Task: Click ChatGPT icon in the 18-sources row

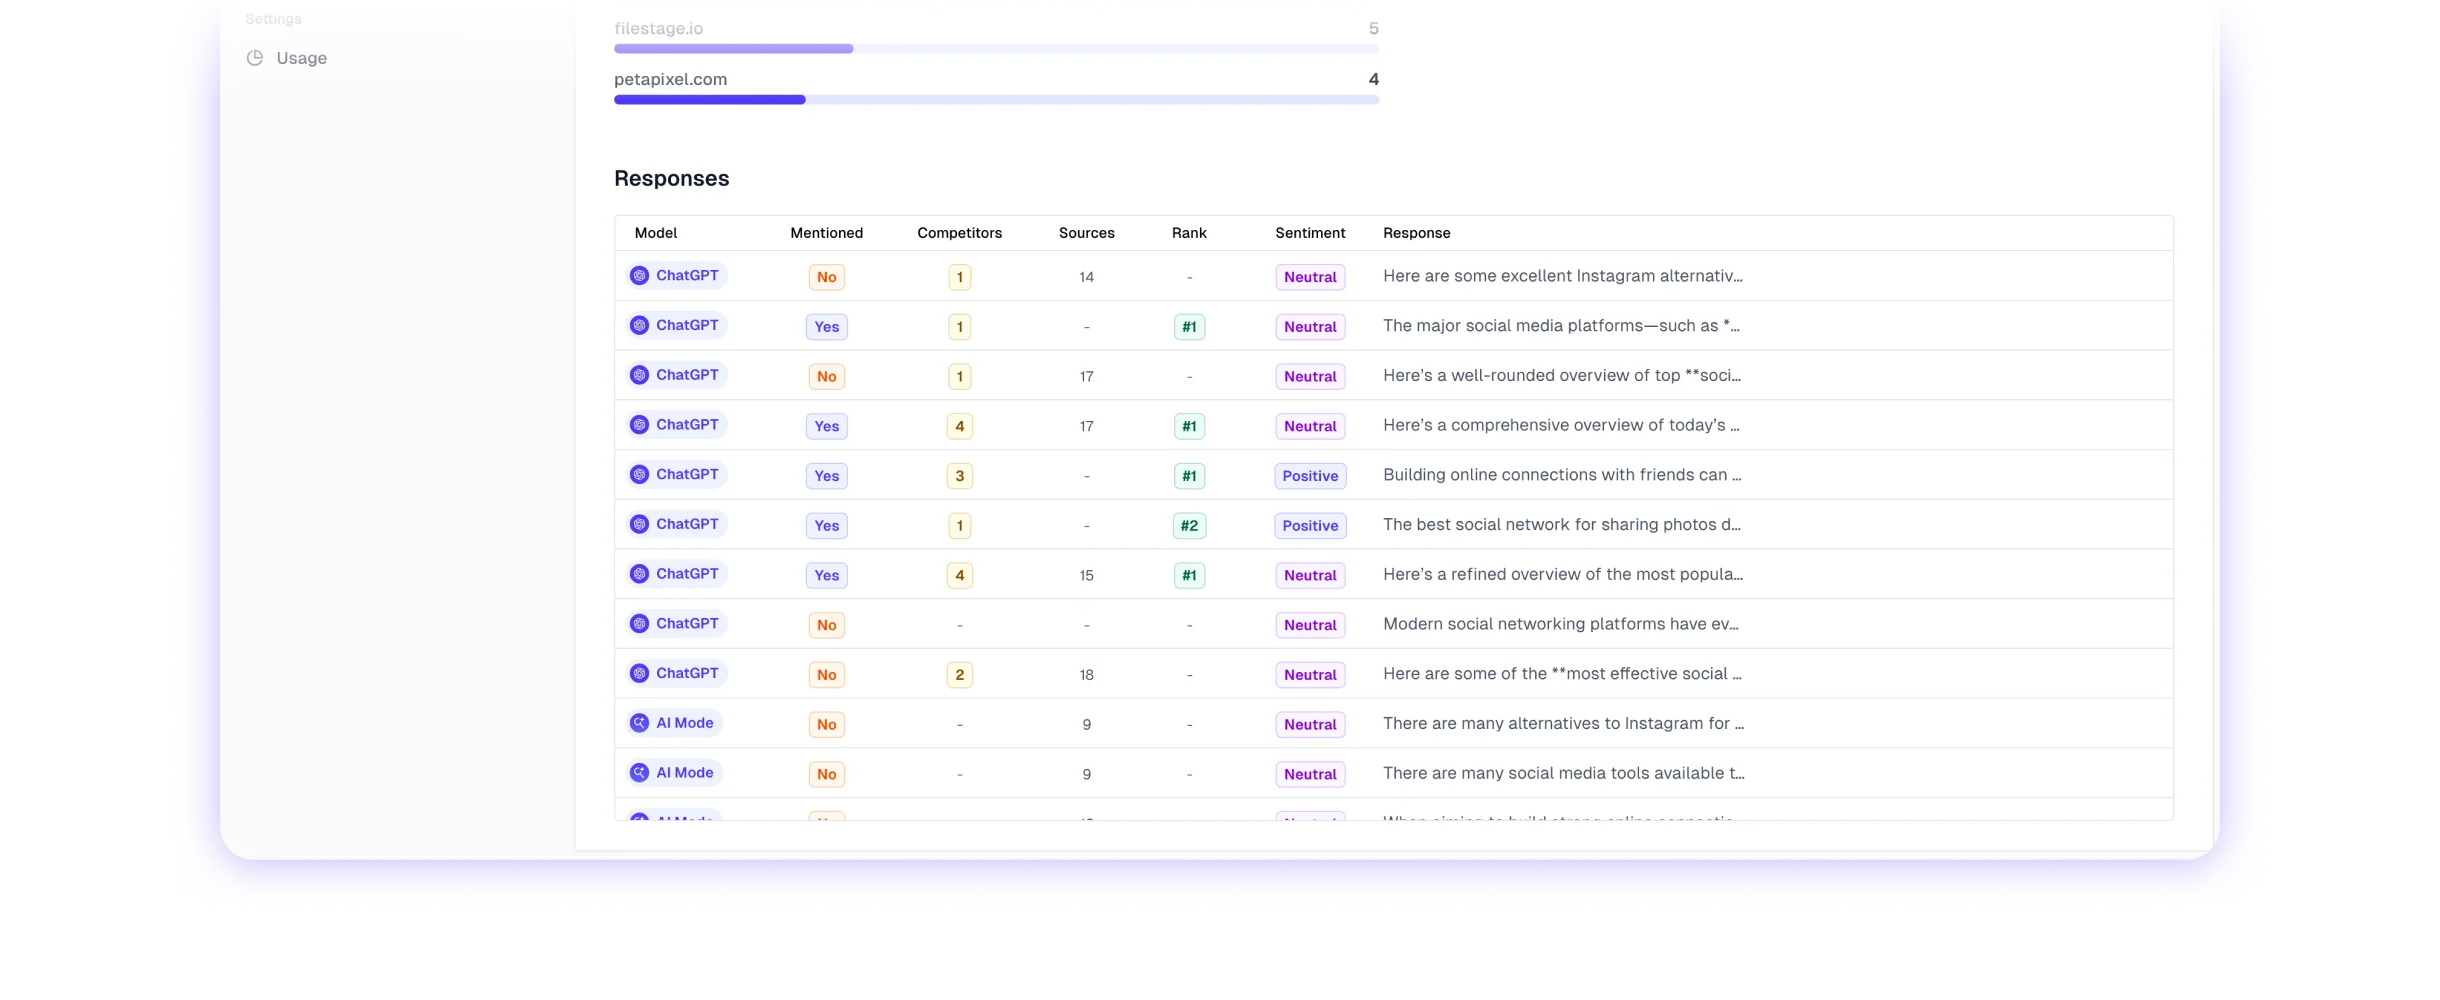Action: (x=640, y=674)
